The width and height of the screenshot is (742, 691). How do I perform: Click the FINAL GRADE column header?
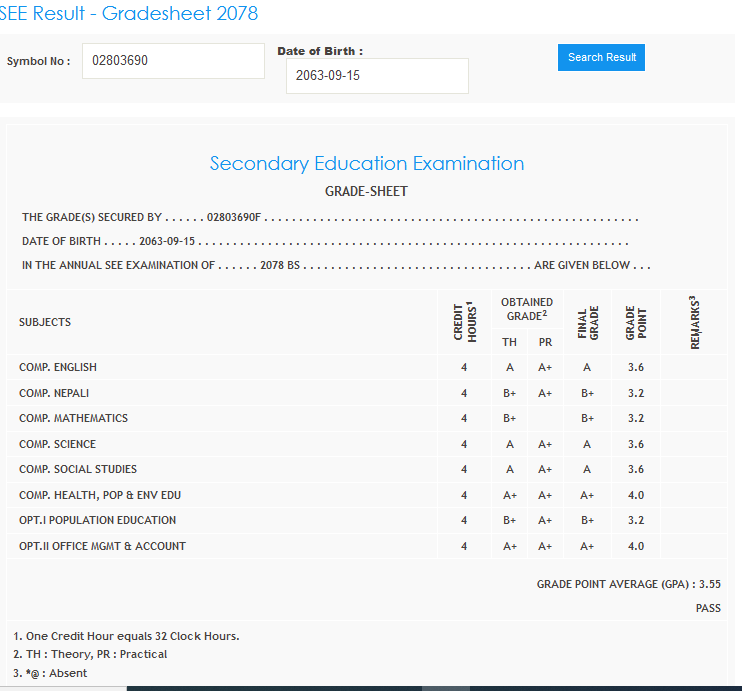coord(587,322)
